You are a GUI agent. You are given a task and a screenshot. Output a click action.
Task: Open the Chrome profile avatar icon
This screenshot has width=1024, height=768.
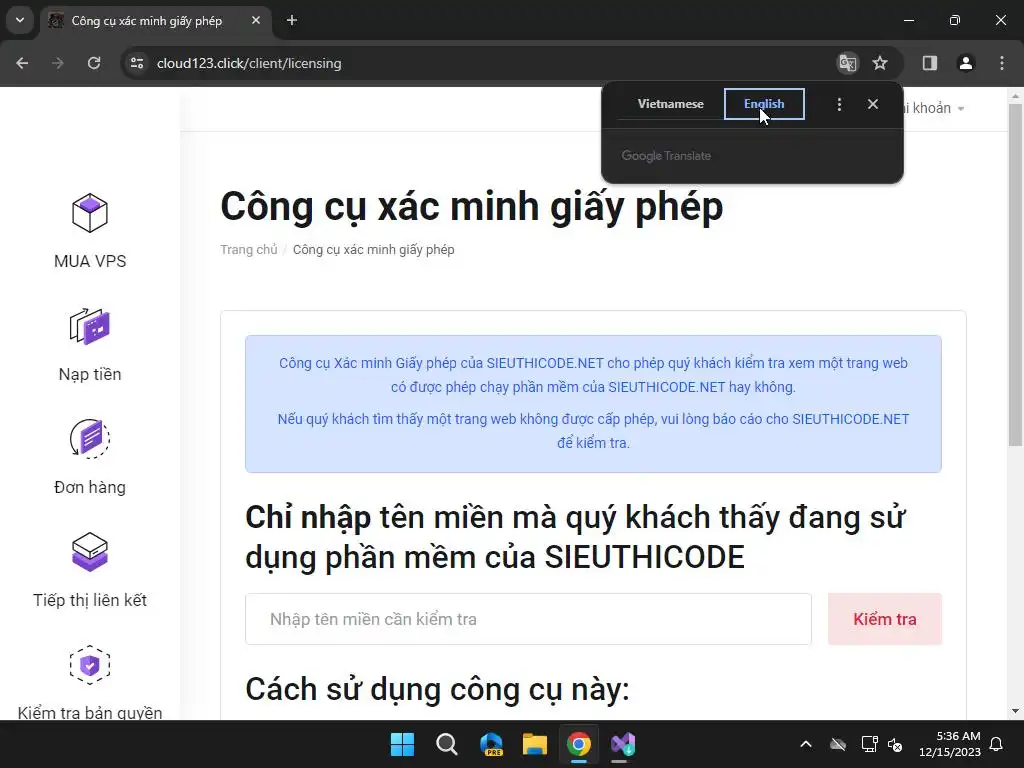(966, 63)
